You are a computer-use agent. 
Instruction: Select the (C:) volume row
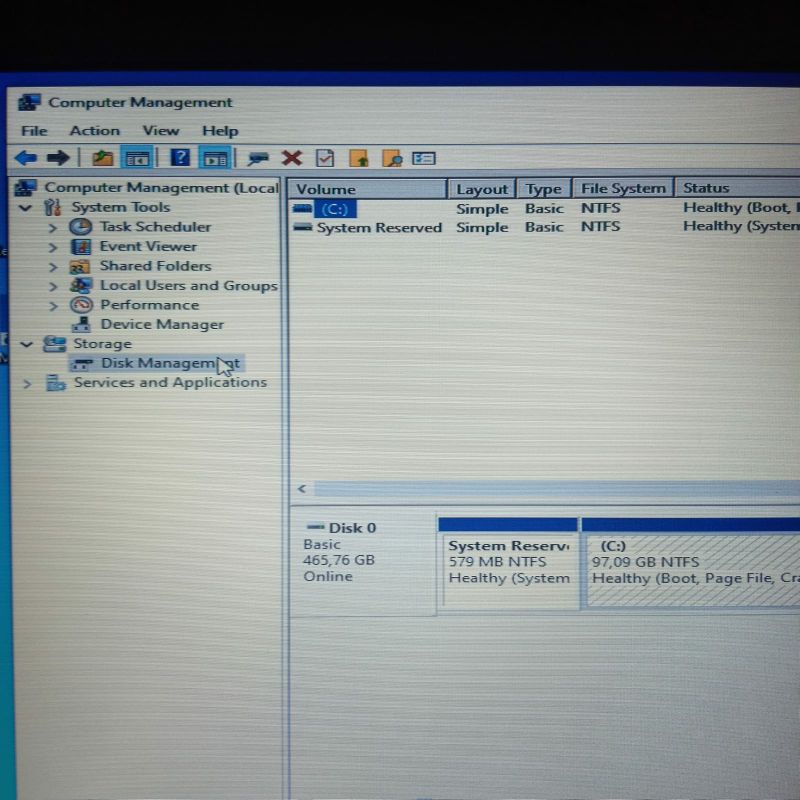click(544, 208)
